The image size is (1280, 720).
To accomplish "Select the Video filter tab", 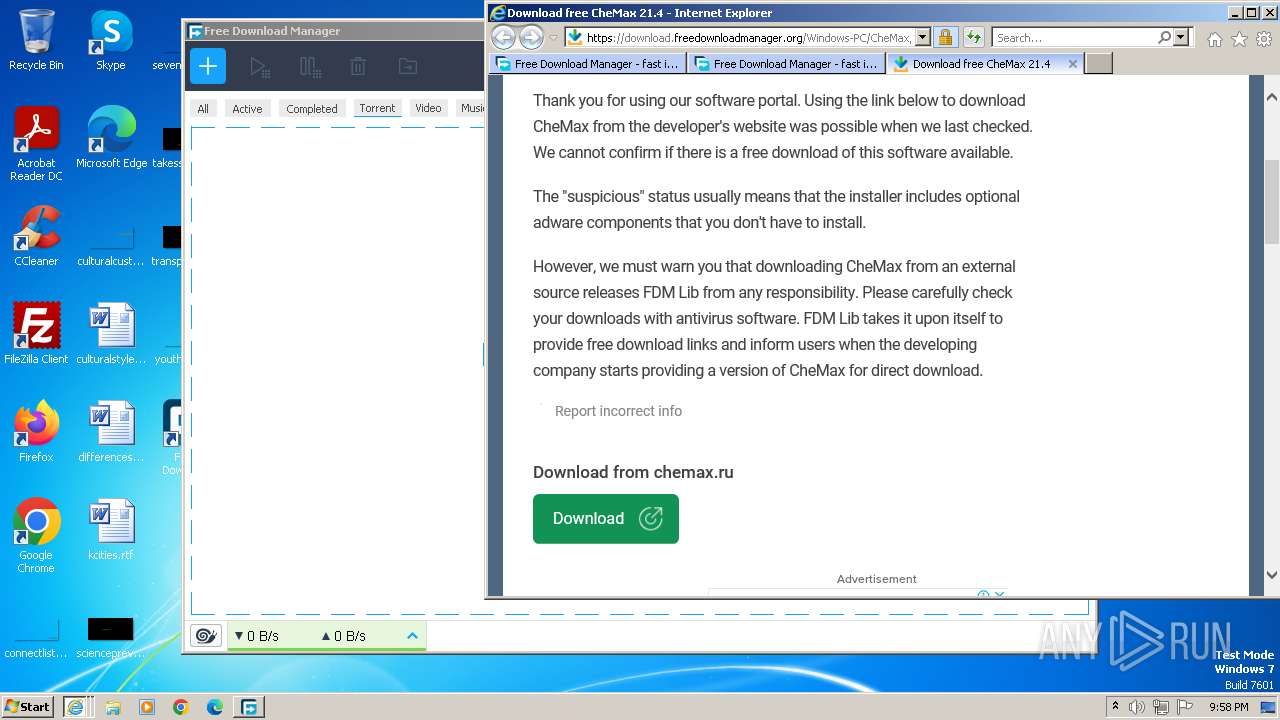I will tap(428, 108).
